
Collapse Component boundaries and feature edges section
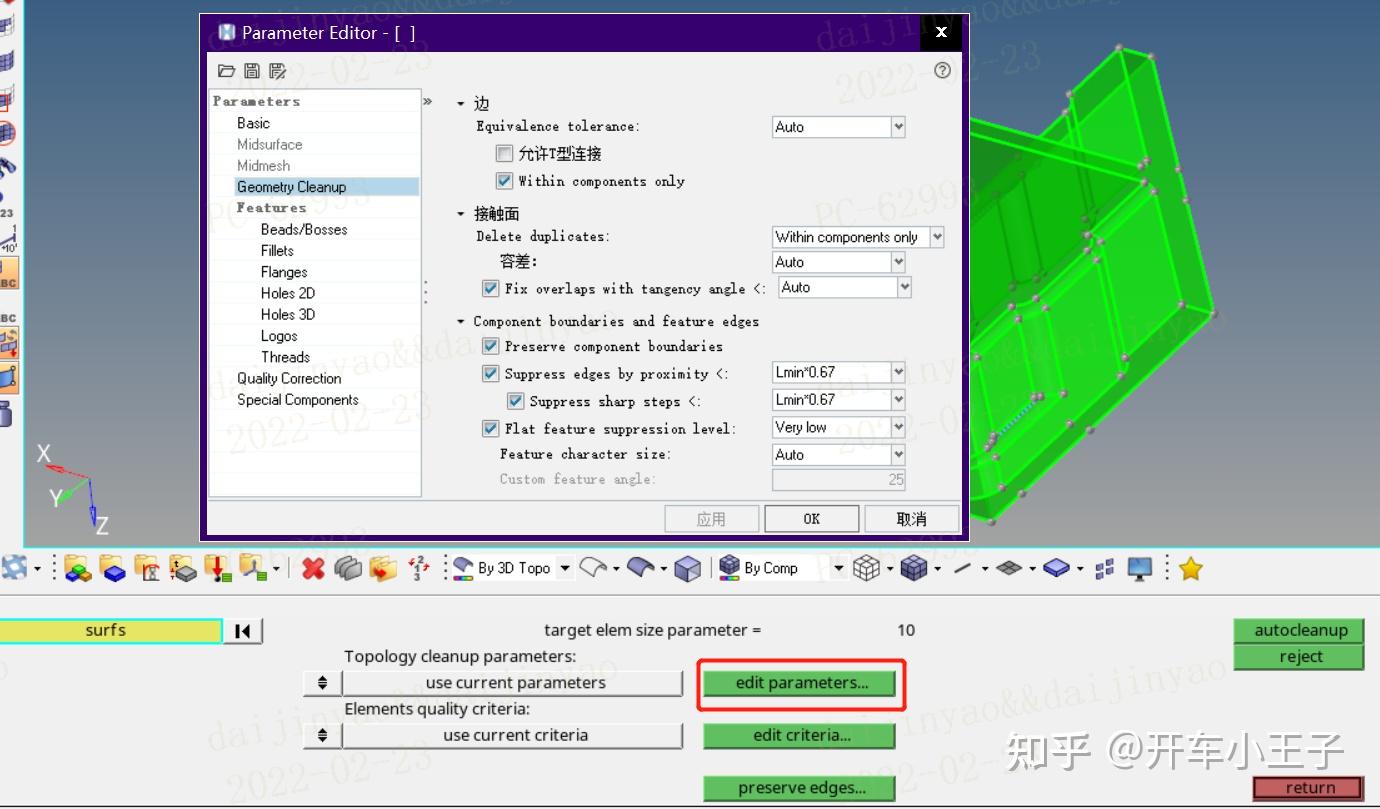click(x=461, y=322)
